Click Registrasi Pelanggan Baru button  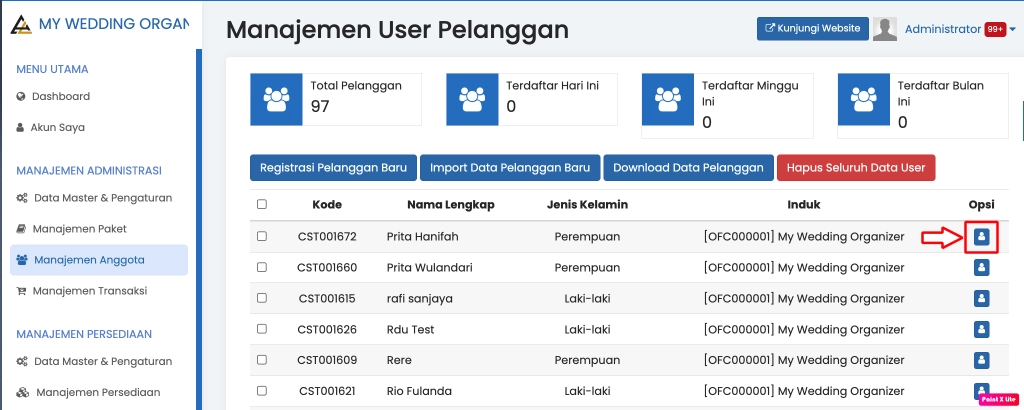[333, 168]
